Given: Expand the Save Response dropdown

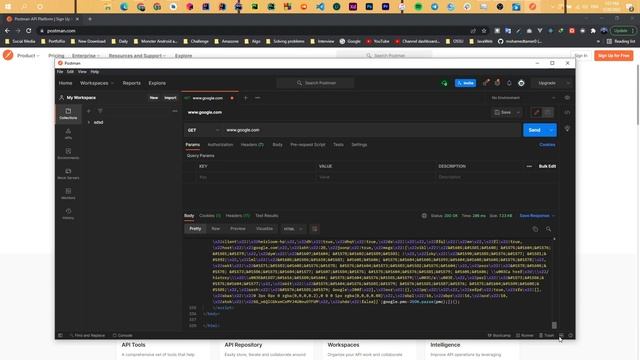Looking at the screenshot, I should click(537, 216).
